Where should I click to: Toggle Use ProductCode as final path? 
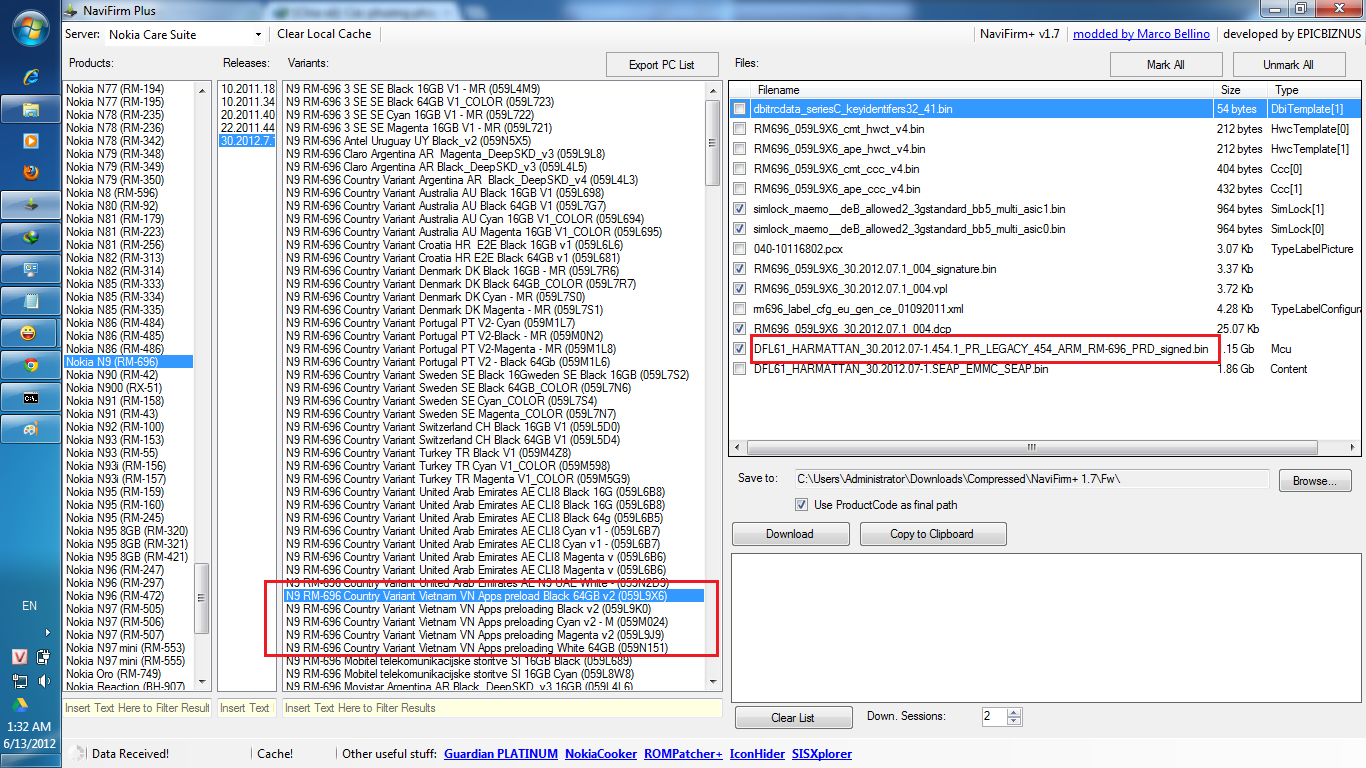click(801, 504)
